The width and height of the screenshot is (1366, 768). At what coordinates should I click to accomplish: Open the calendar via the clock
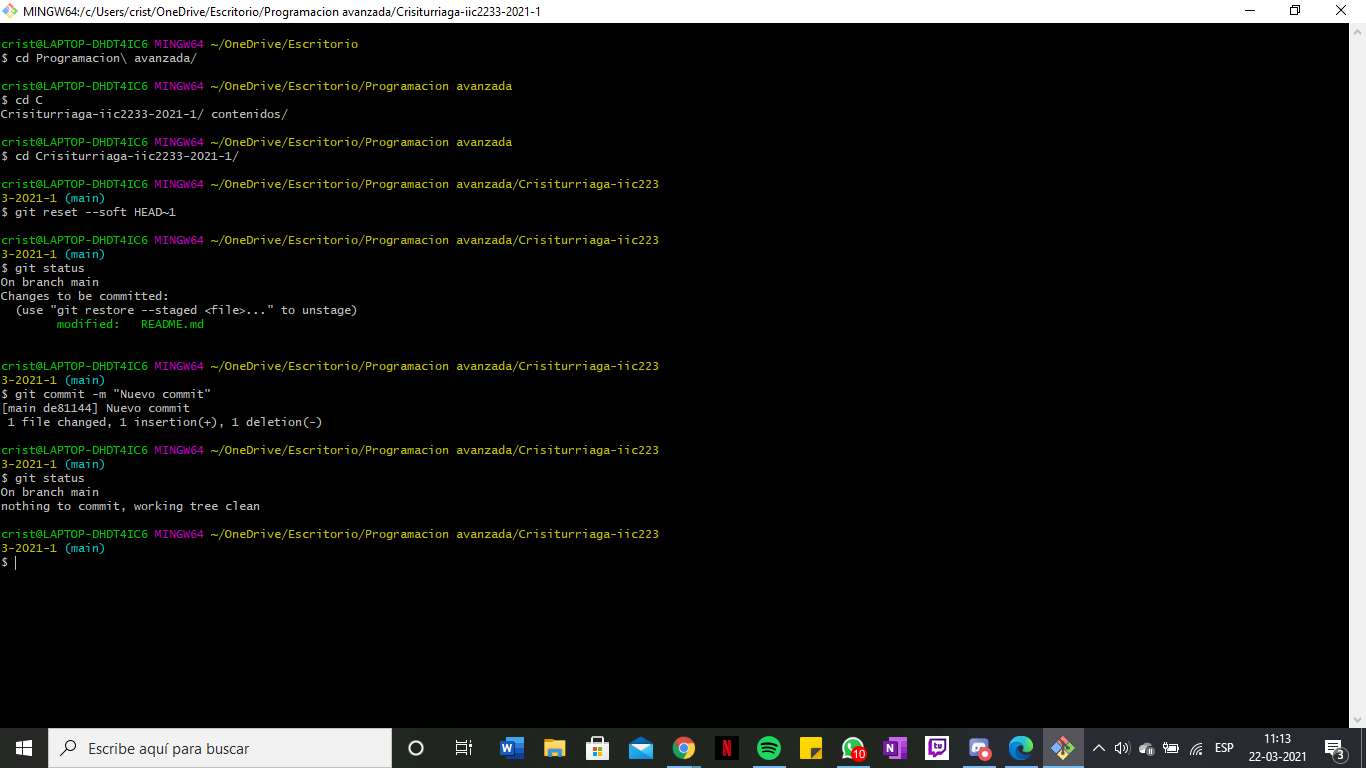[1277, 747]
